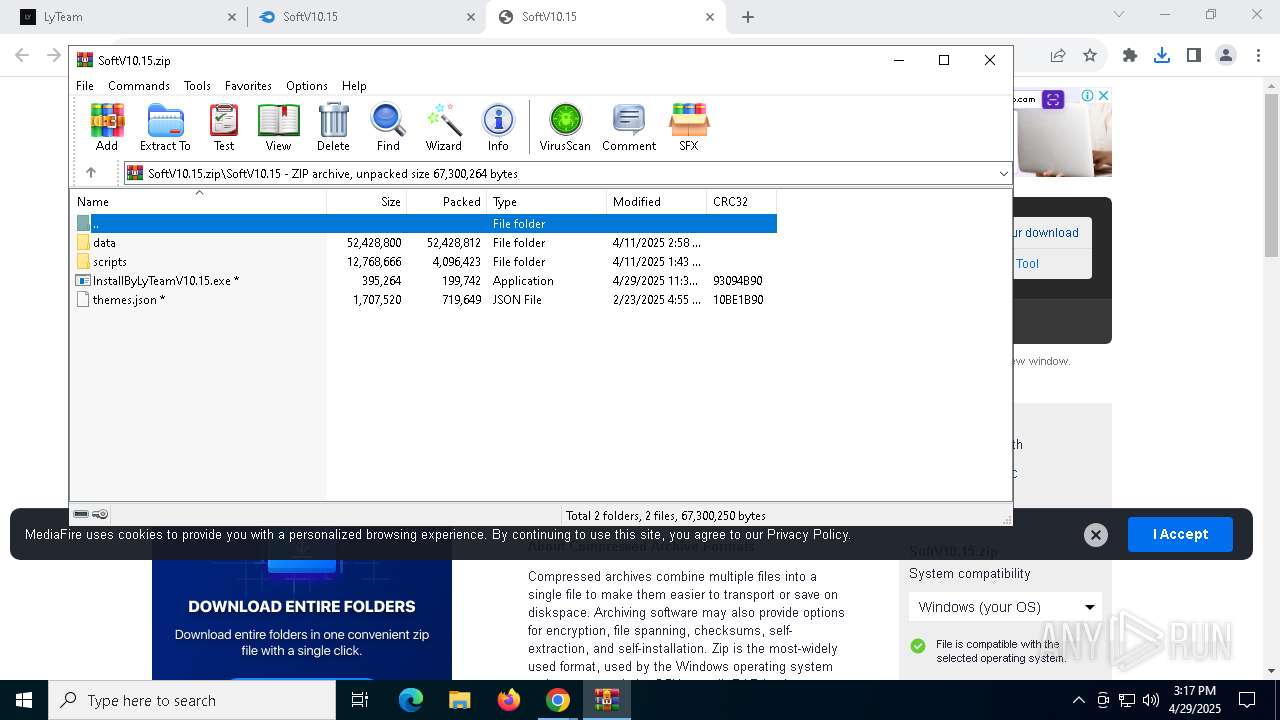Screen dimensions: 1280x720
Task: Switch to the LyTeam browser tab
Action: (130, 17)
